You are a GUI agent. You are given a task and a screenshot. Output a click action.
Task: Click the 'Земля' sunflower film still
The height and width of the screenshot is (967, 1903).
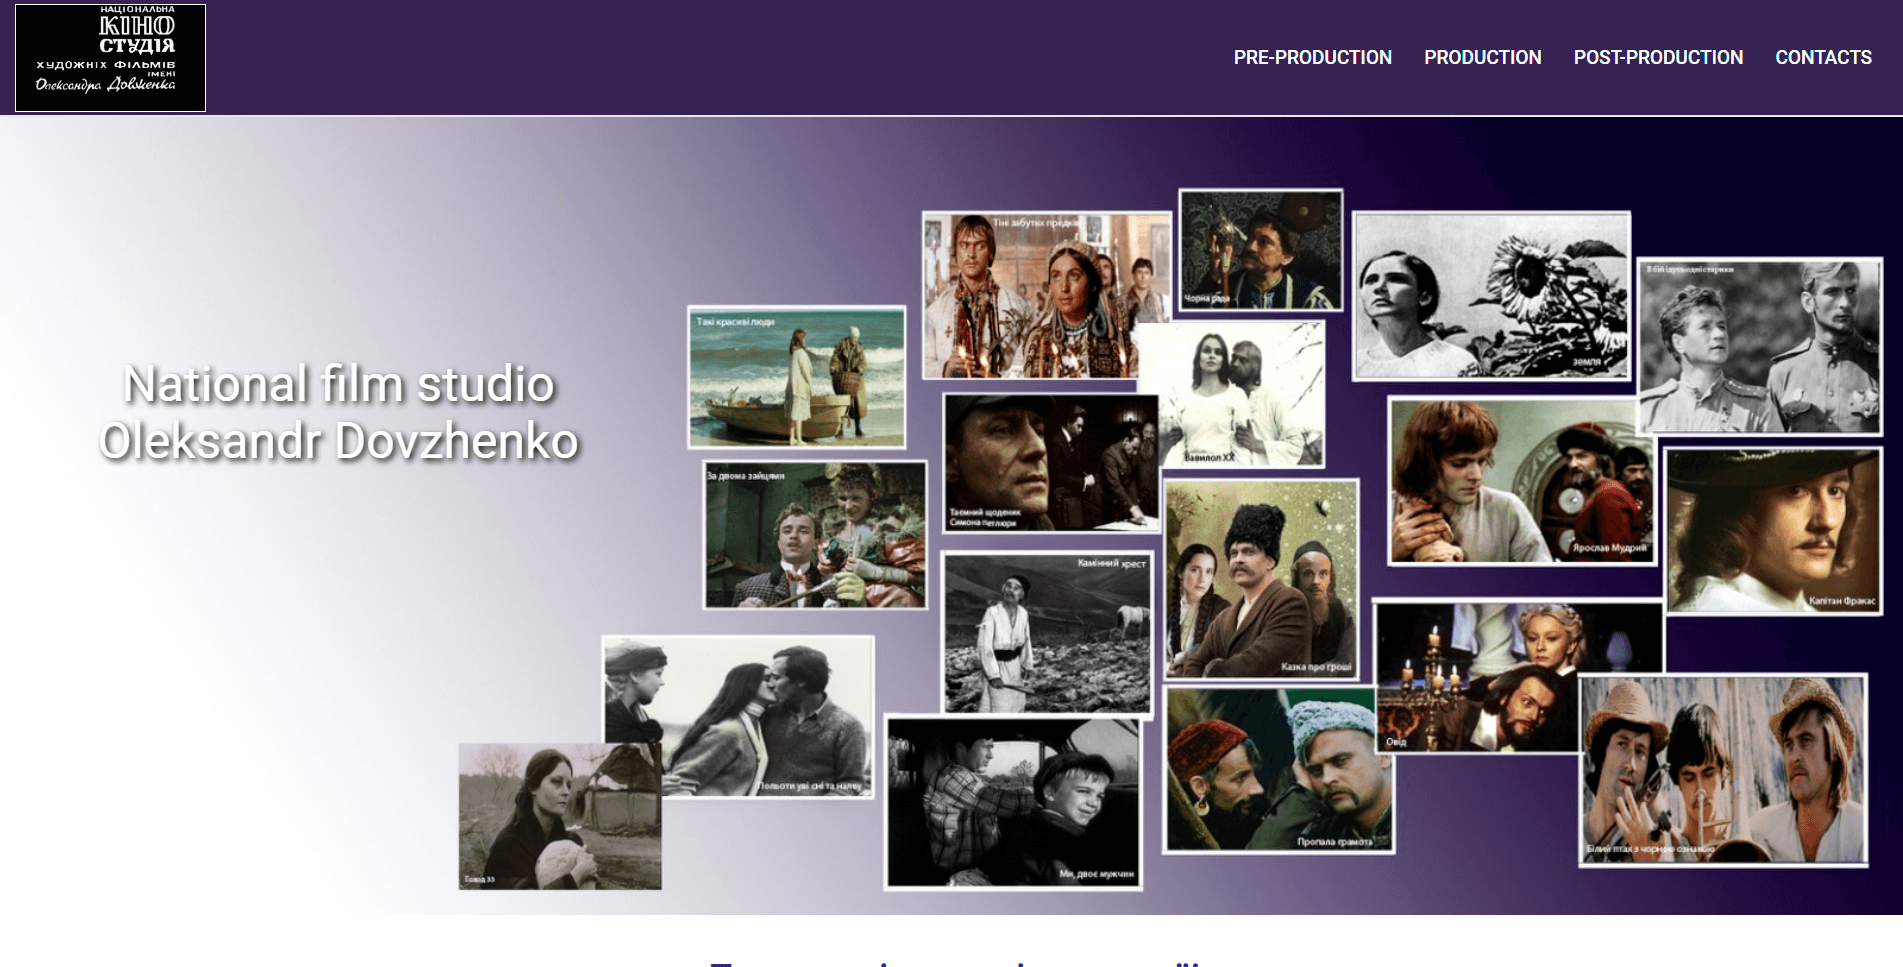(1491, 296)
